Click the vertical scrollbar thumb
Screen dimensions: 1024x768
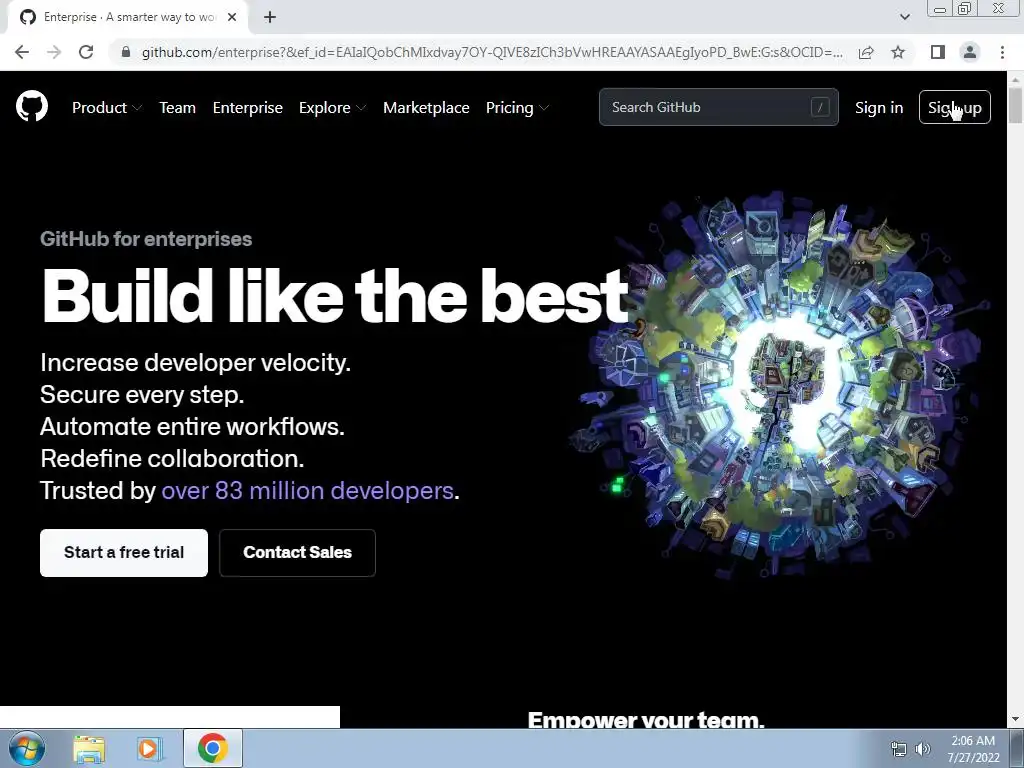pyautogui.click(x=1016, y=104)
